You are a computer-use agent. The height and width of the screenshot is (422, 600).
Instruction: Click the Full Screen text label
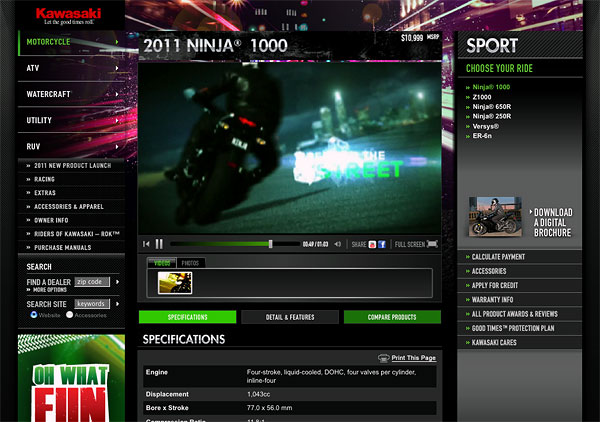(409, 244)
